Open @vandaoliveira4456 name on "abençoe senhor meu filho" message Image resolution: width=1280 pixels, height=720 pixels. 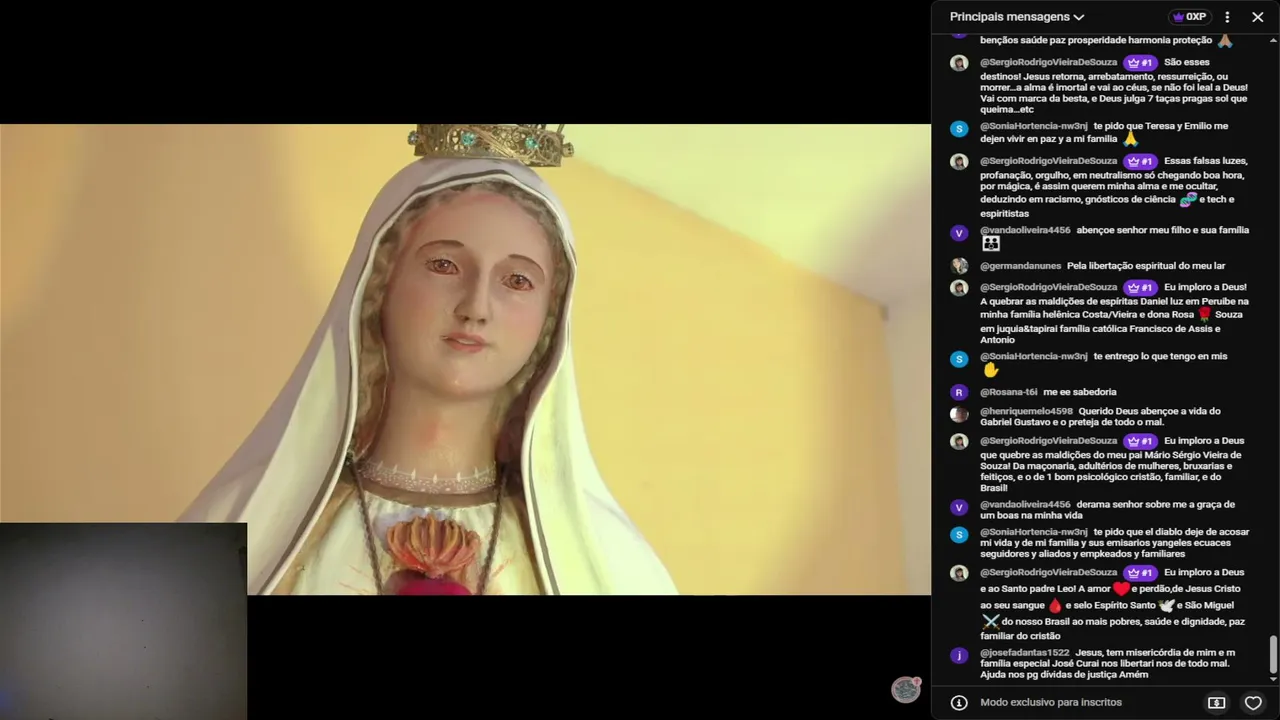[x=1025, y=230]
